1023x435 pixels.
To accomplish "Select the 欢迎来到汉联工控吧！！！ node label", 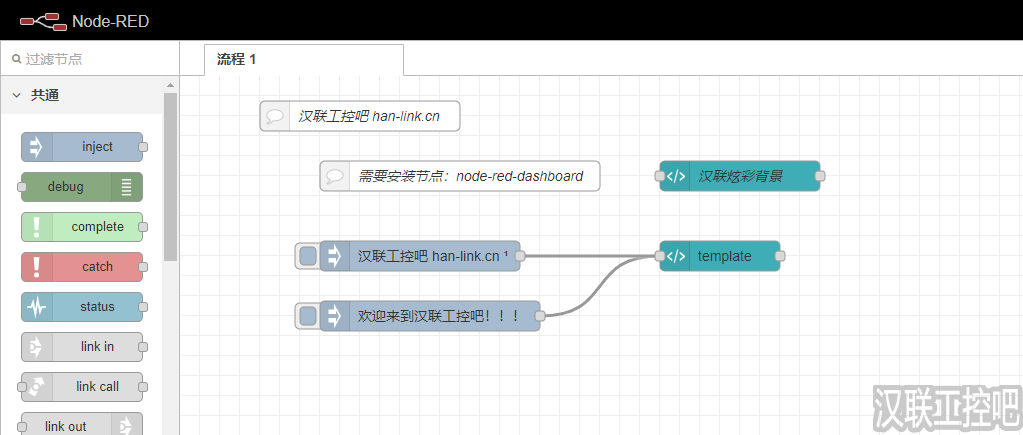I will pos(438,316).
